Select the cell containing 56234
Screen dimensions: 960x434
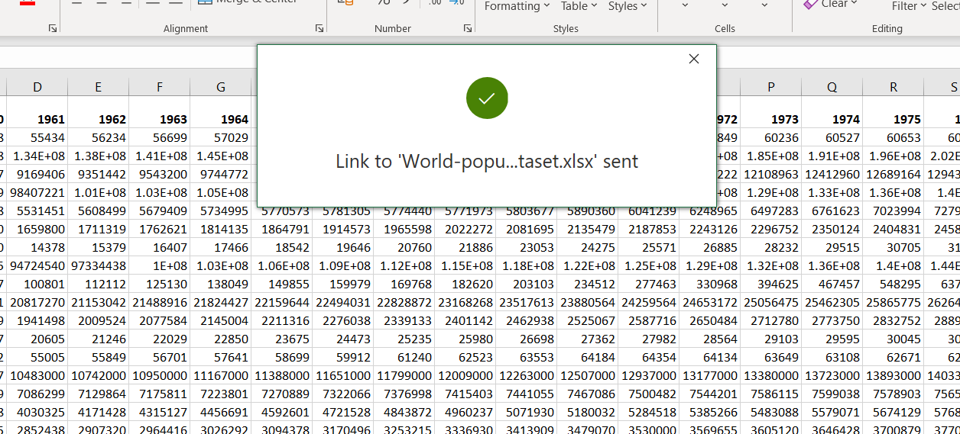[99, 138]
